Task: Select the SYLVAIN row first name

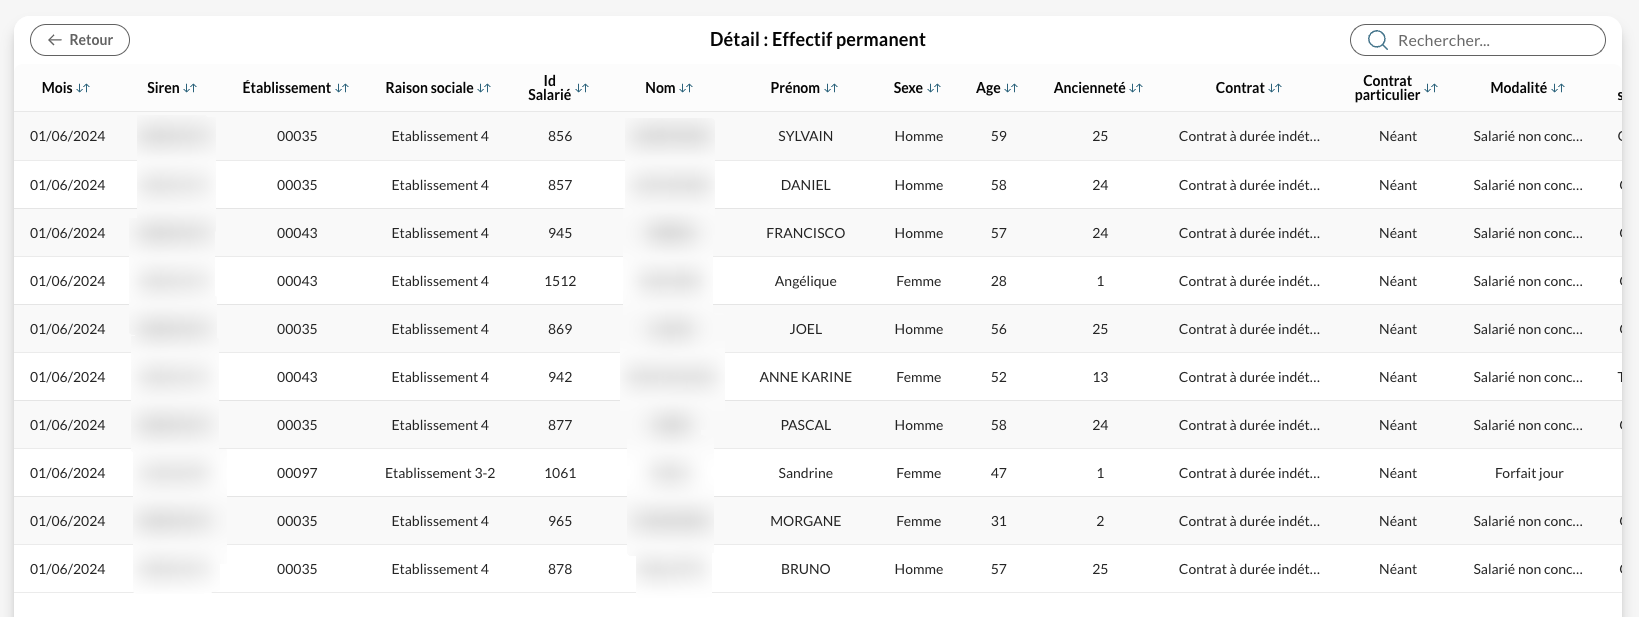Action: pos(805,136)
